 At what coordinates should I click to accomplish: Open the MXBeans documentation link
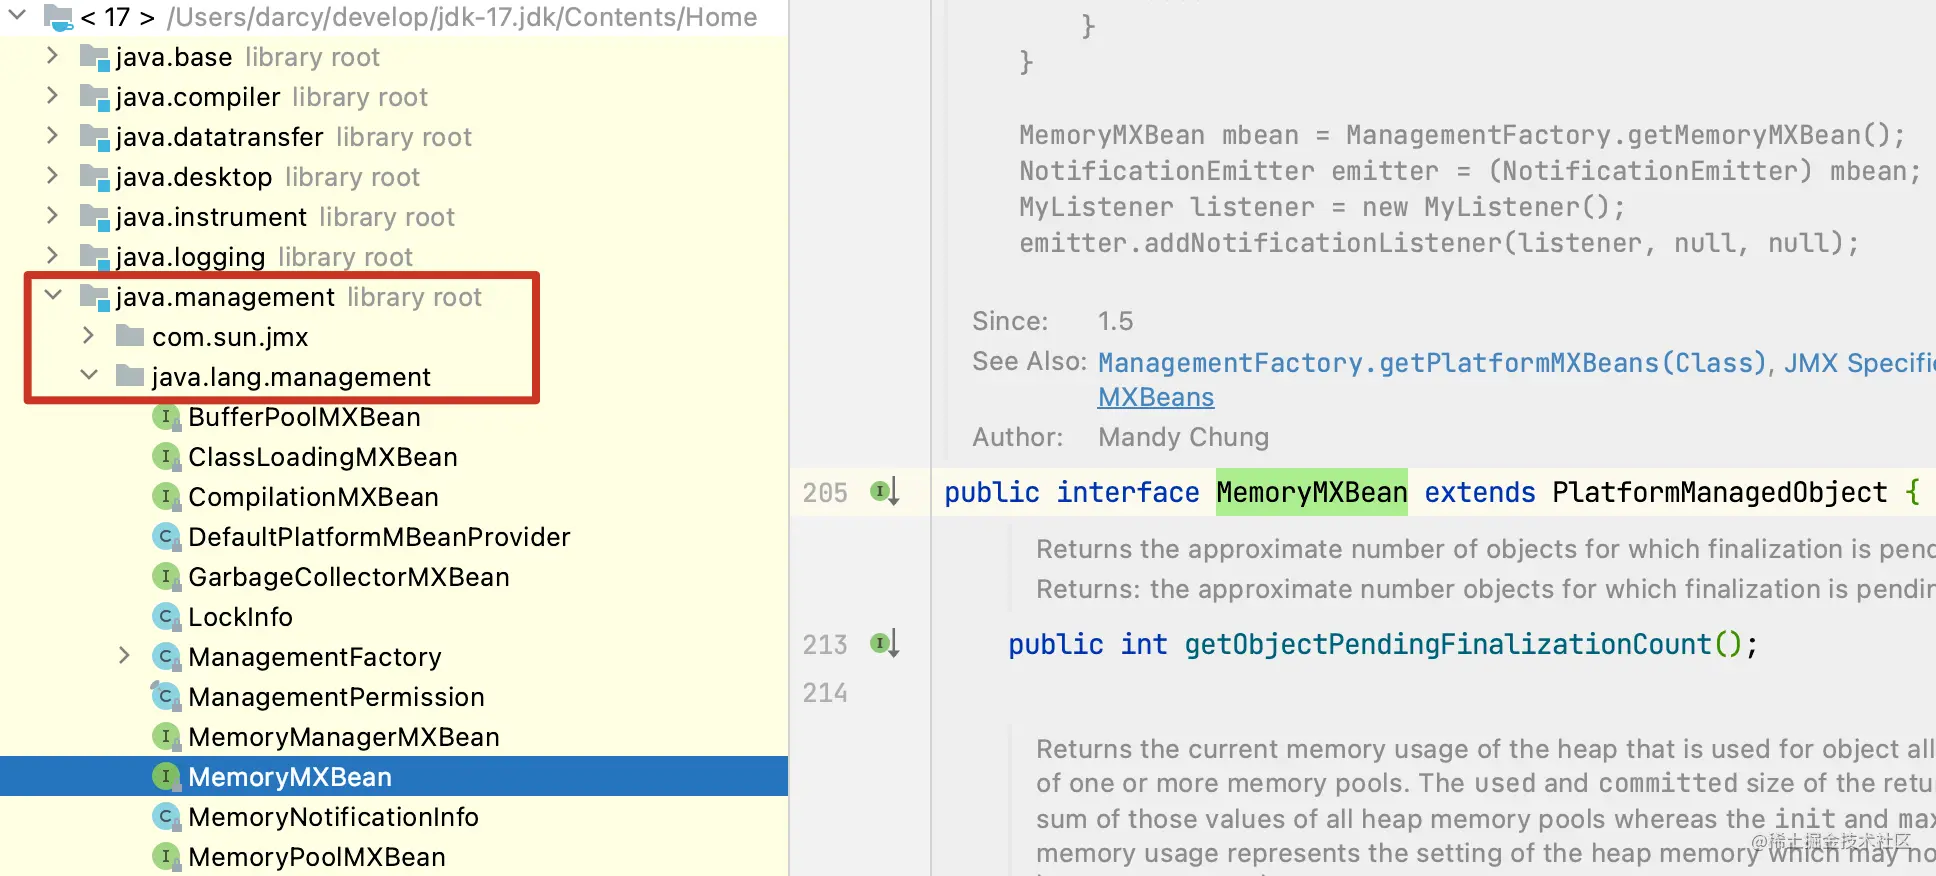pyautogui.click(x=1156, y=397)
